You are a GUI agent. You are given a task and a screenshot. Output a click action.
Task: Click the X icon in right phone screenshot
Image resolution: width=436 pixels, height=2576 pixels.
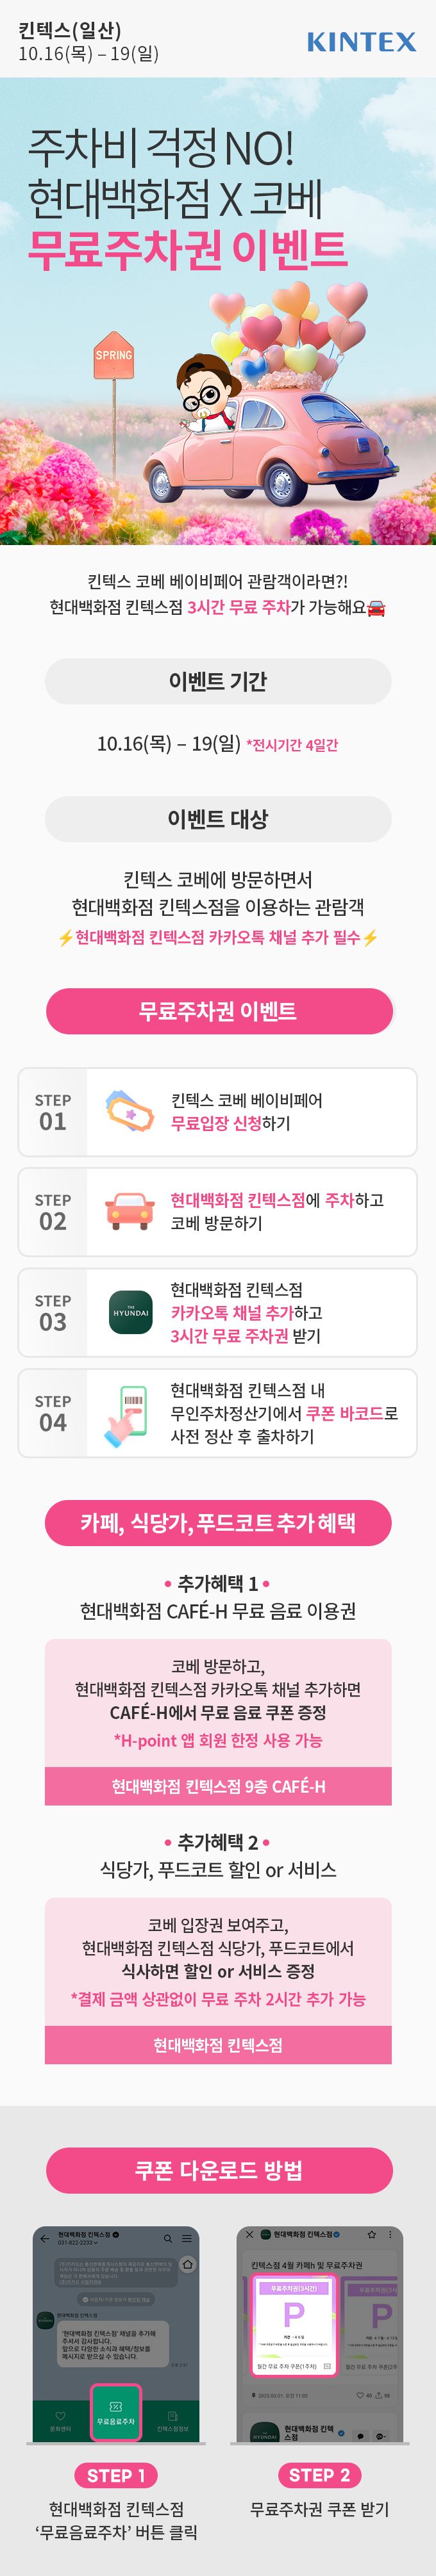[x=250, y=2234]
